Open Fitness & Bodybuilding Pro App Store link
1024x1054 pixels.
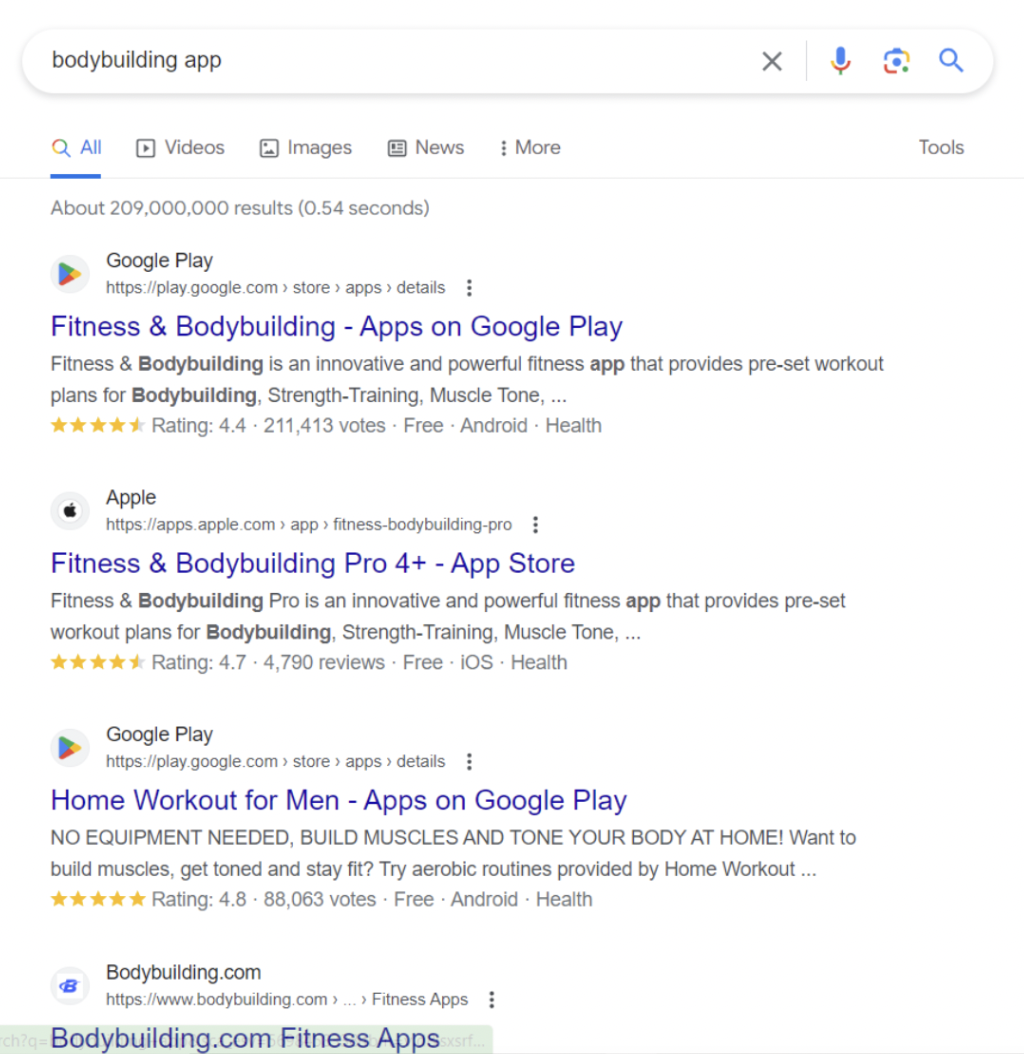(x=312, y=564)
